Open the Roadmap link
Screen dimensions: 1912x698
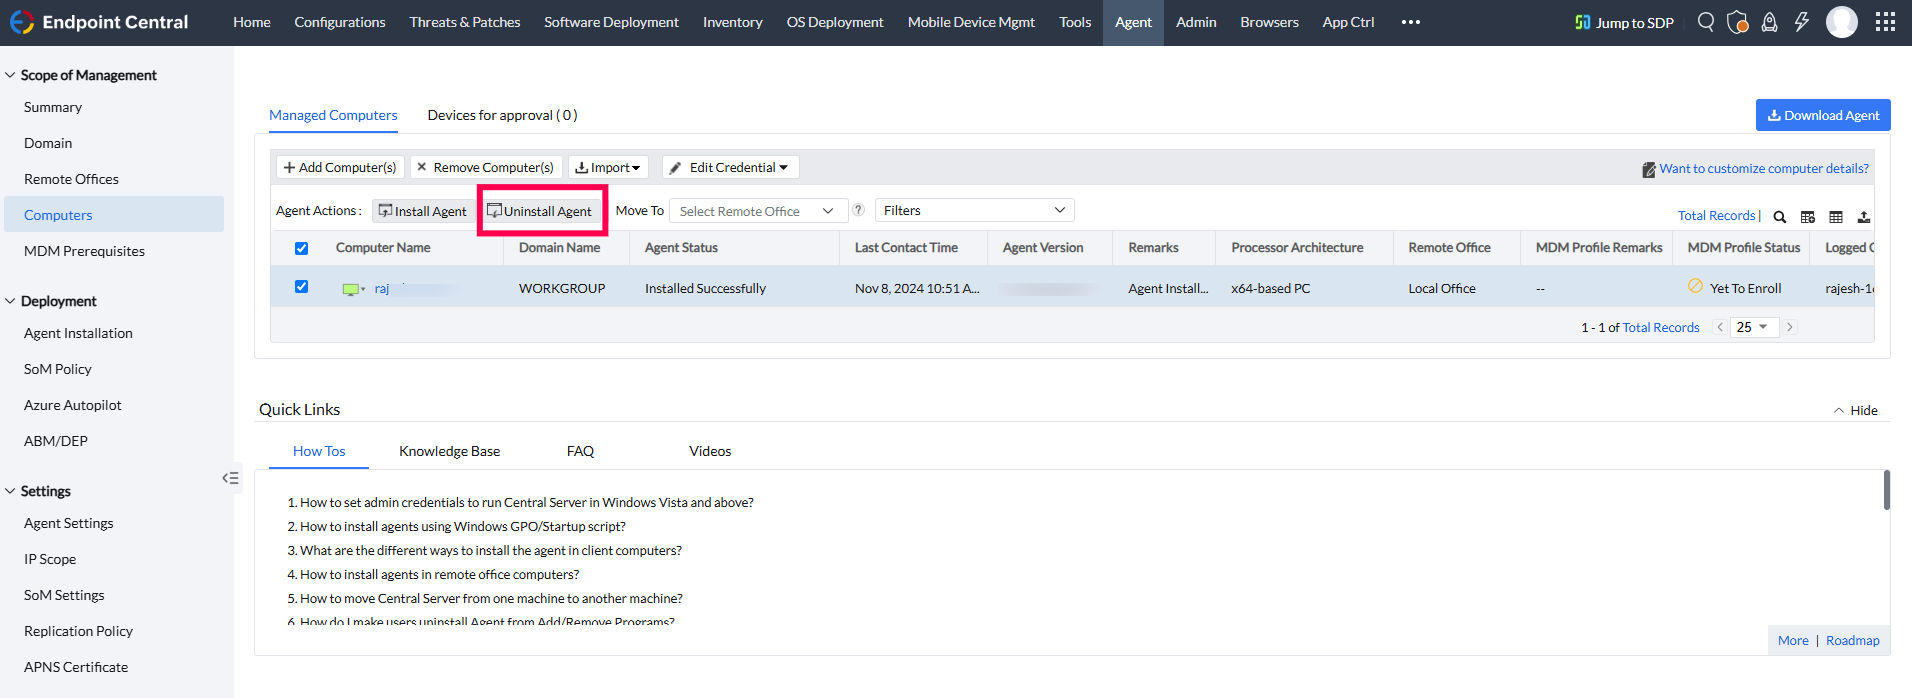click(1853, 641)
